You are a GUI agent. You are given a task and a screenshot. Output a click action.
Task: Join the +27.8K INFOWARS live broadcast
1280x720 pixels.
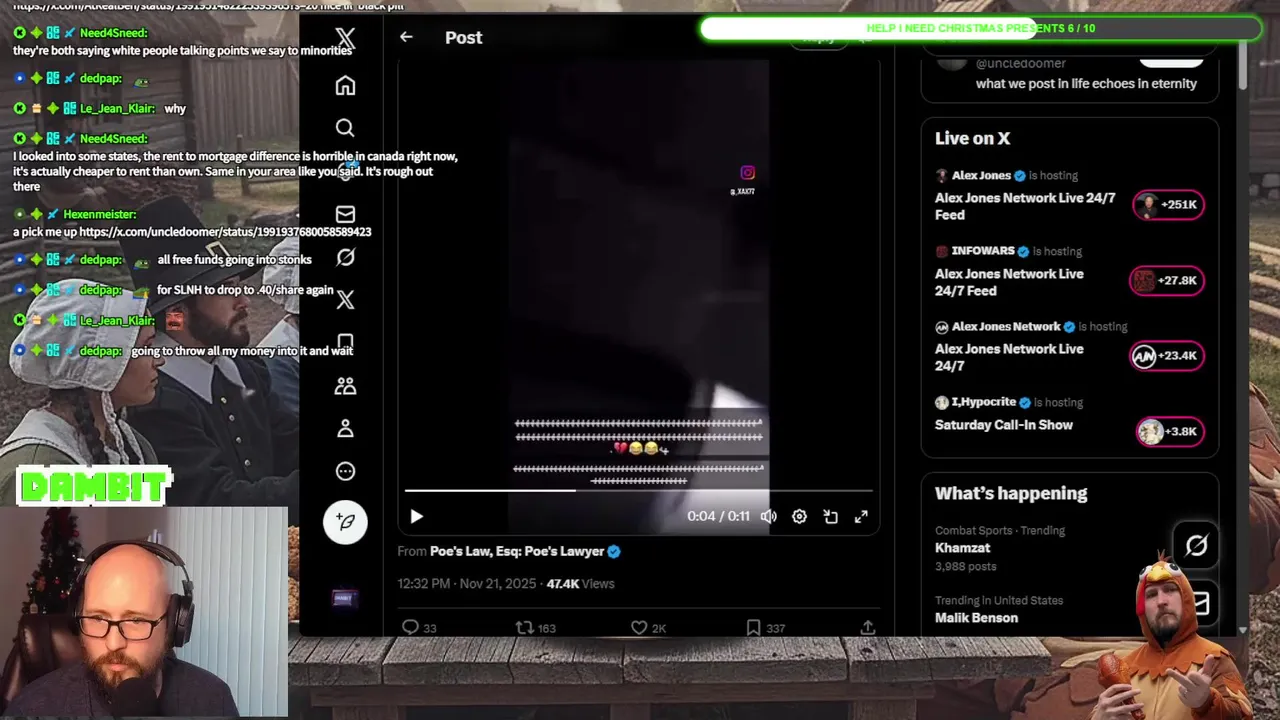[1168, 280]
